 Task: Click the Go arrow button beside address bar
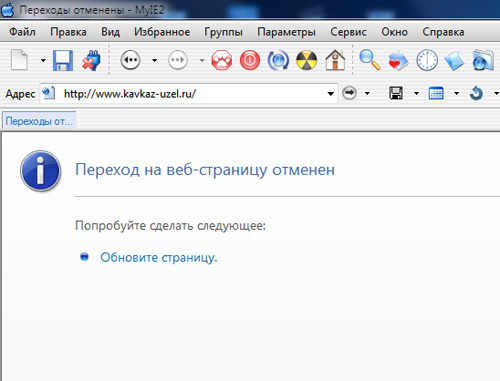tap(349, 93)
